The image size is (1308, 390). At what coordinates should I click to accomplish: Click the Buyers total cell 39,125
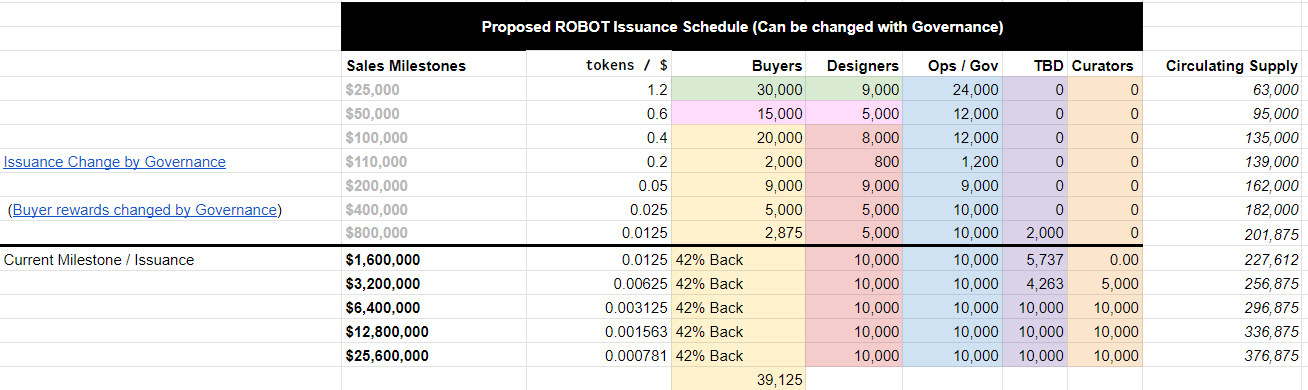(x=739, y=380)
